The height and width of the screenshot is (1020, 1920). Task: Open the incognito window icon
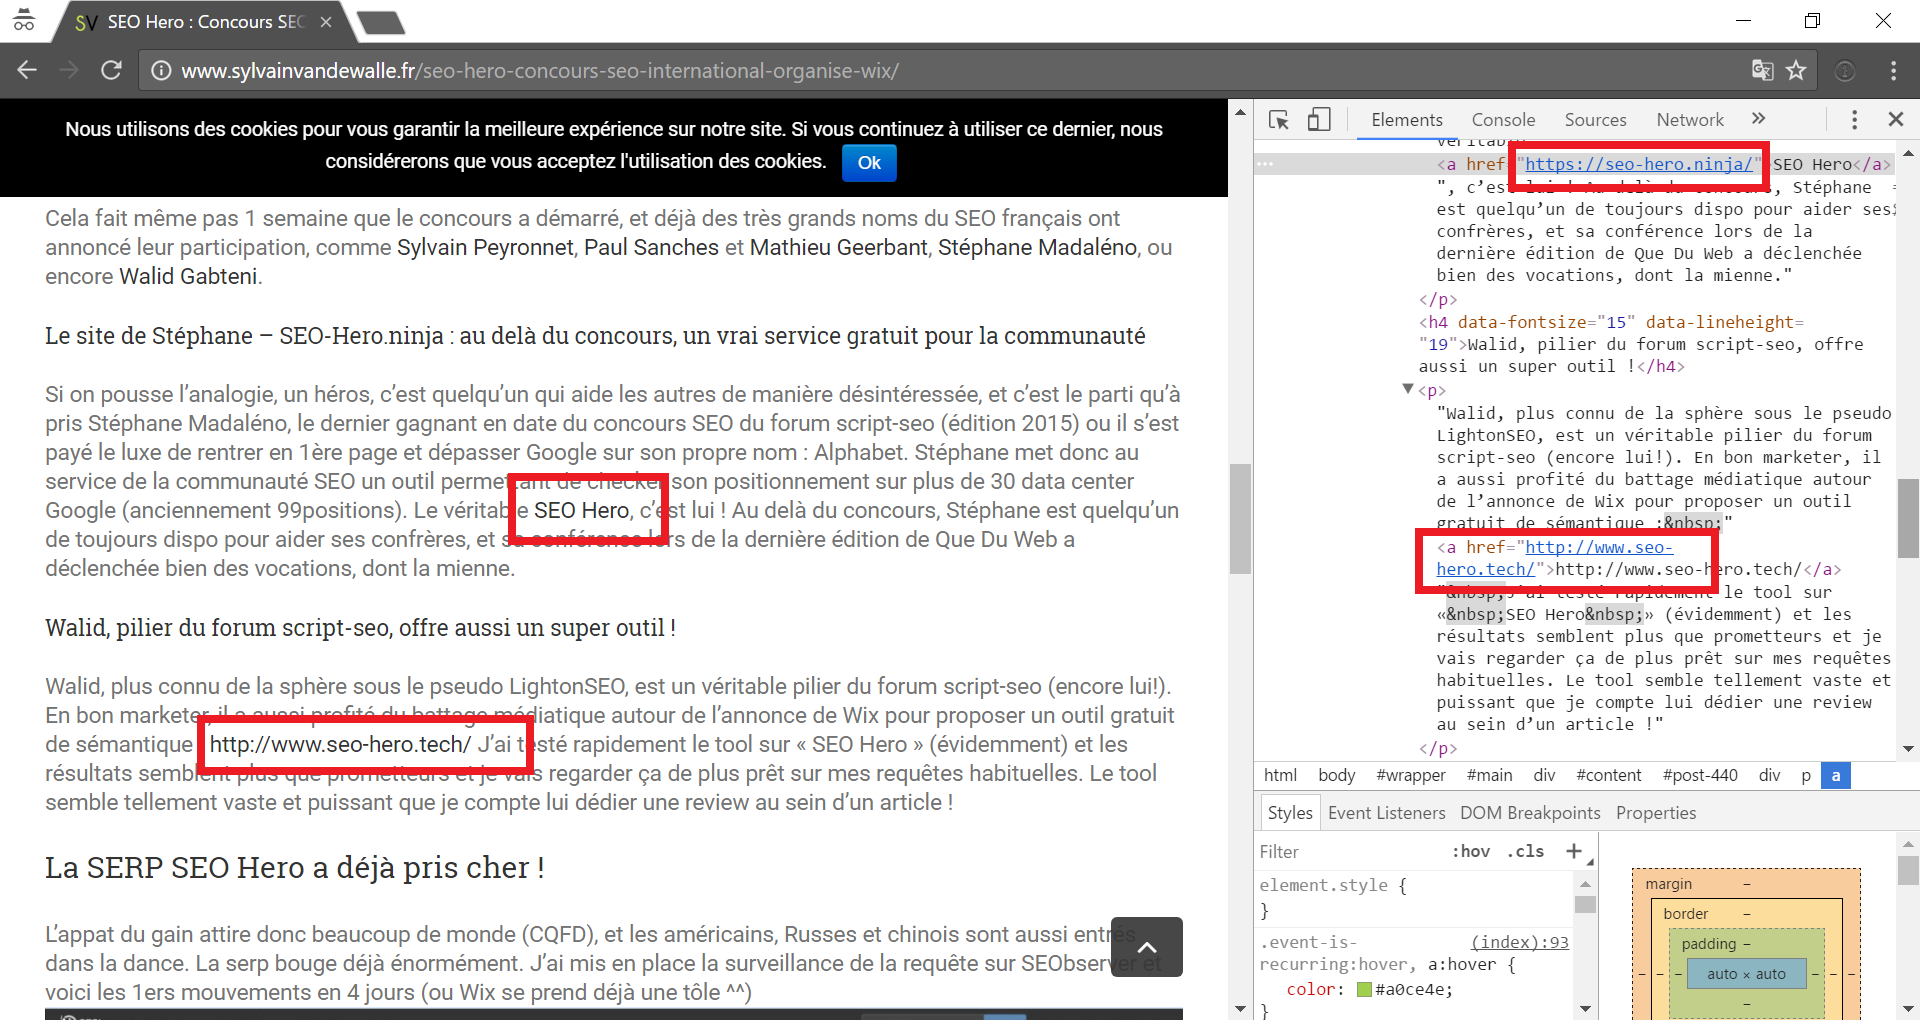tap(24, 20)
